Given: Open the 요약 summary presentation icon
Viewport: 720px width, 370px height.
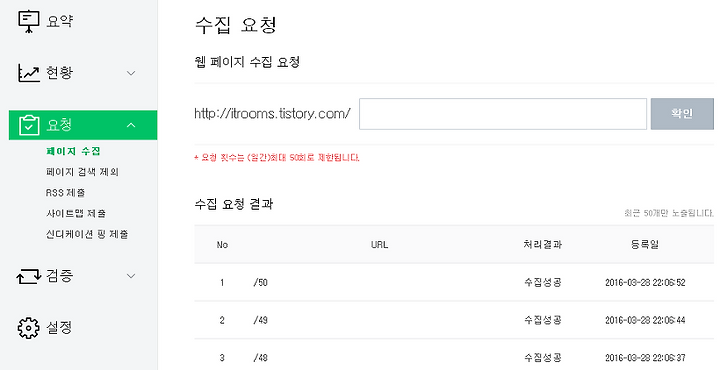Looking at the screenshot, I should [x=28, y=21].
